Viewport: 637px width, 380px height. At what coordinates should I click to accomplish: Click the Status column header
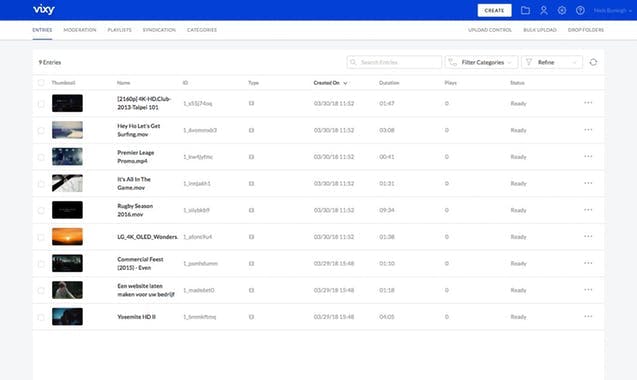tap(517, 83)
